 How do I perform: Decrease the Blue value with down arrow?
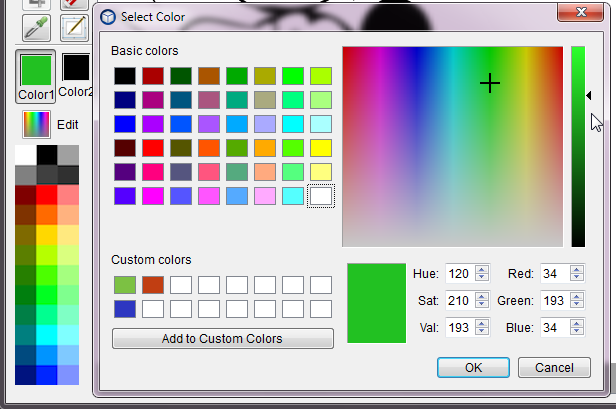coord(577,331)
